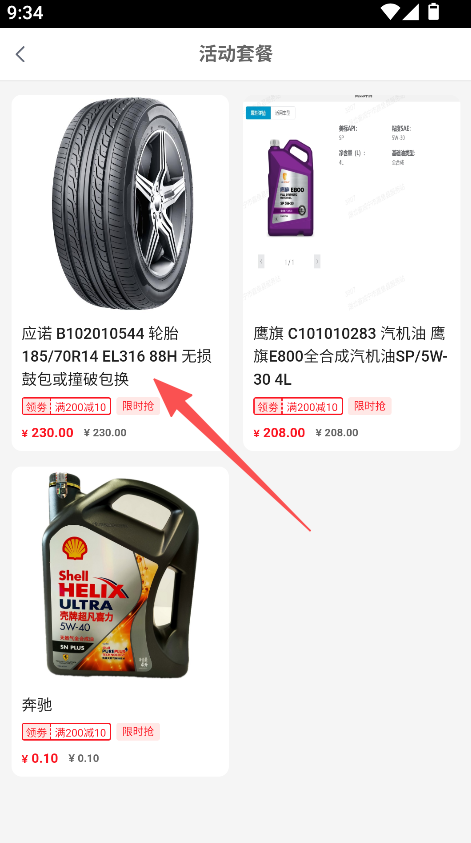471x843 pixels.
Task: Open the tire product image
Action: (120, 204)
